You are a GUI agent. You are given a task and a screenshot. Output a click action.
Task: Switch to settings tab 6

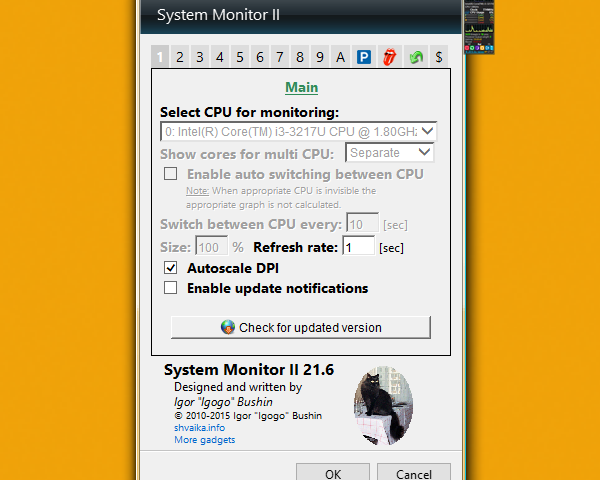pyautogui.click(x=260, y=57)
